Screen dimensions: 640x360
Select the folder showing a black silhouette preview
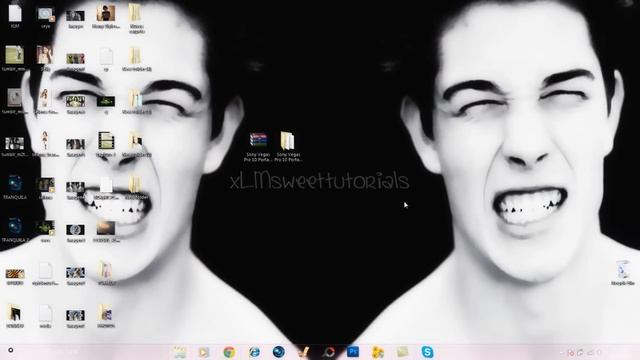tap(15, 313)
